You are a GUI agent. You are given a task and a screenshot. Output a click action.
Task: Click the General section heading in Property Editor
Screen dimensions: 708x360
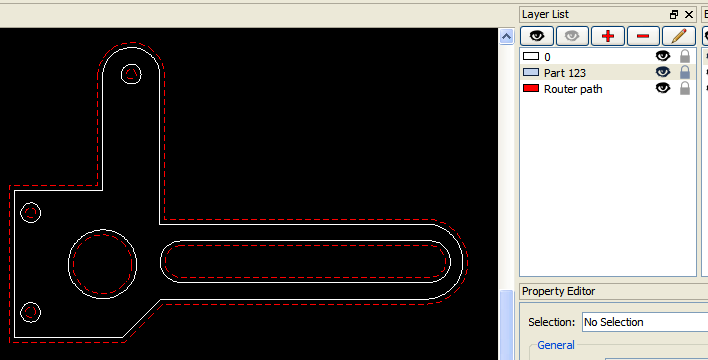click(556, 345)
